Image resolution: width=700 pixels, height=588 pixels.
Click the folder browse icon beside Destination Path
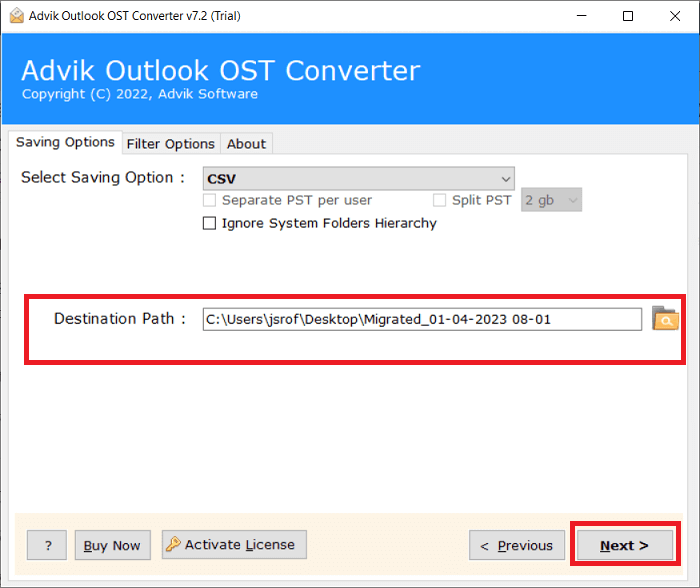coord(665,318)
